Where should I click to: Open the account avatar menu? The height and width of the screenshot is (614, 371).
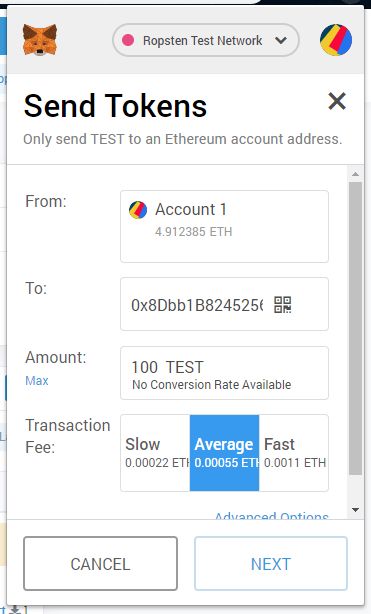tap(336, 40)
